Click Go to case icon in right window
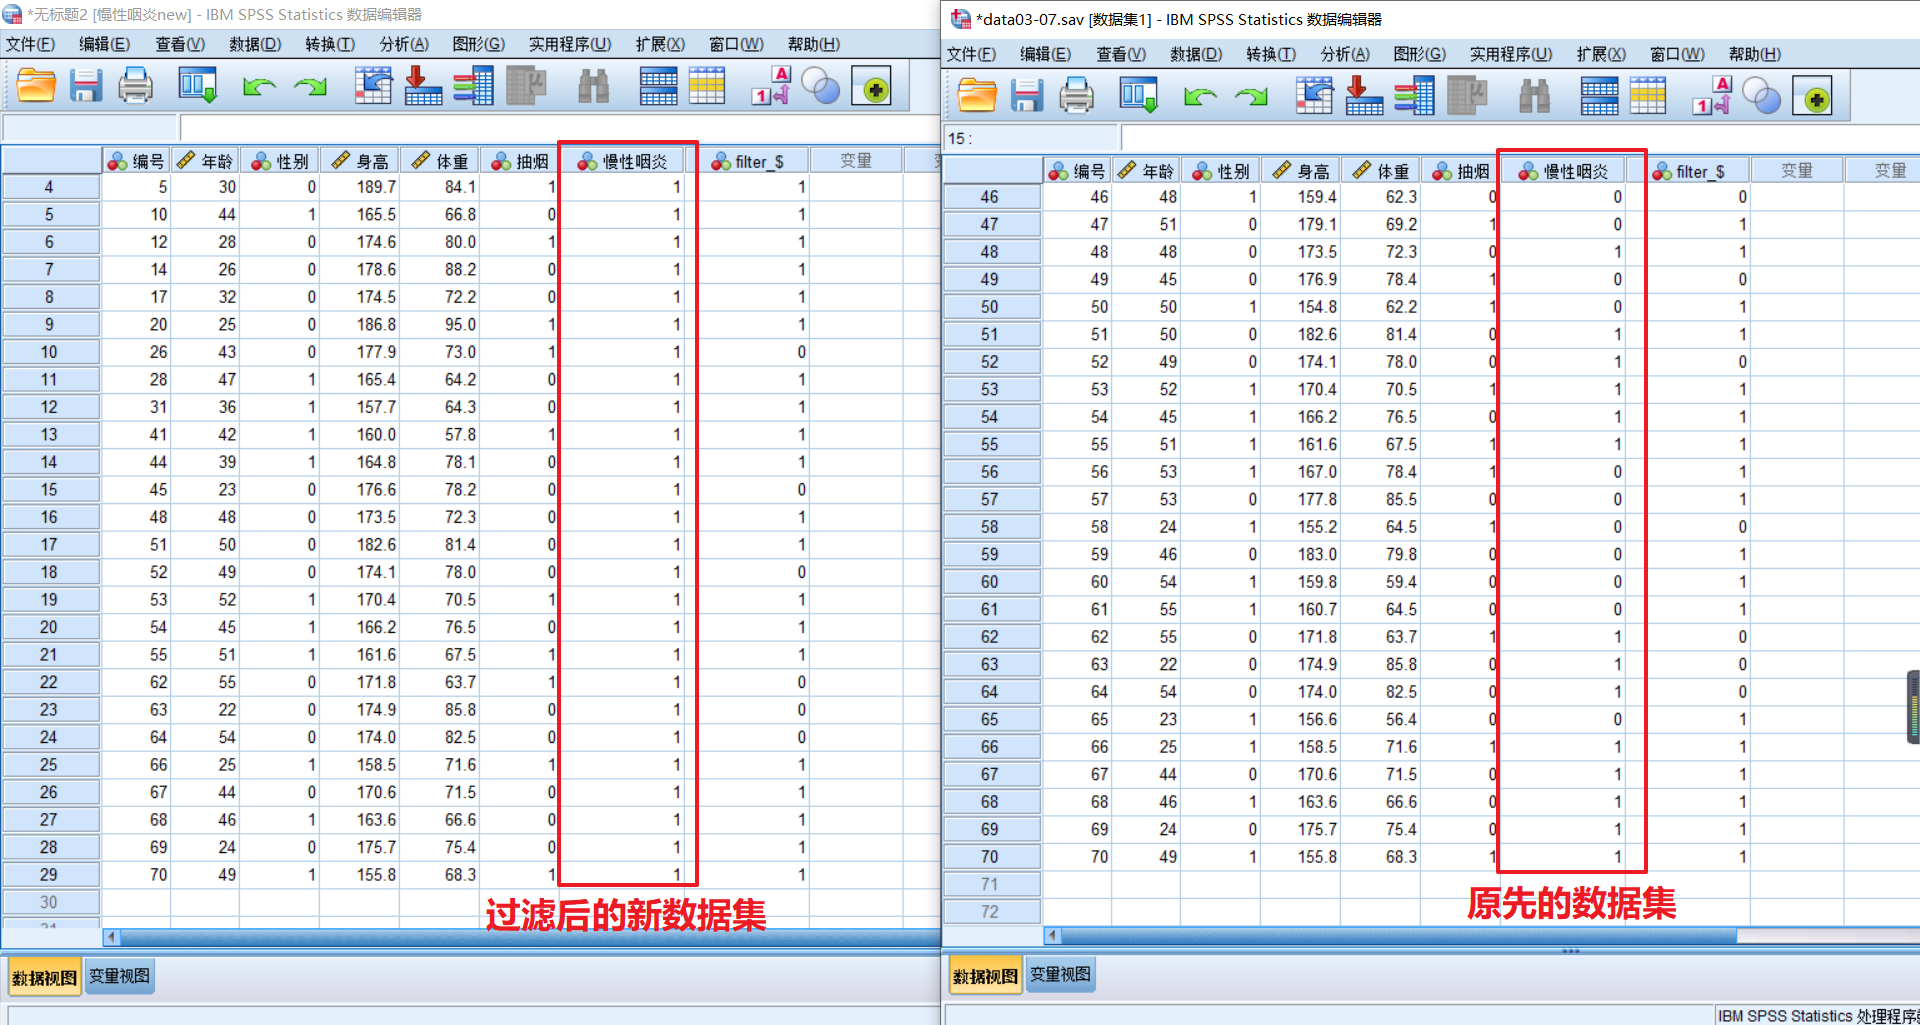 (1314, 96)
